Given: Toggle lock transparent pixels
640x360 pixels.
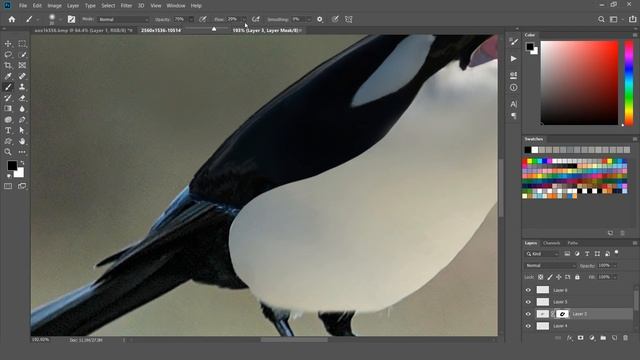Looking at the screenshot, I should click(540, 277).
